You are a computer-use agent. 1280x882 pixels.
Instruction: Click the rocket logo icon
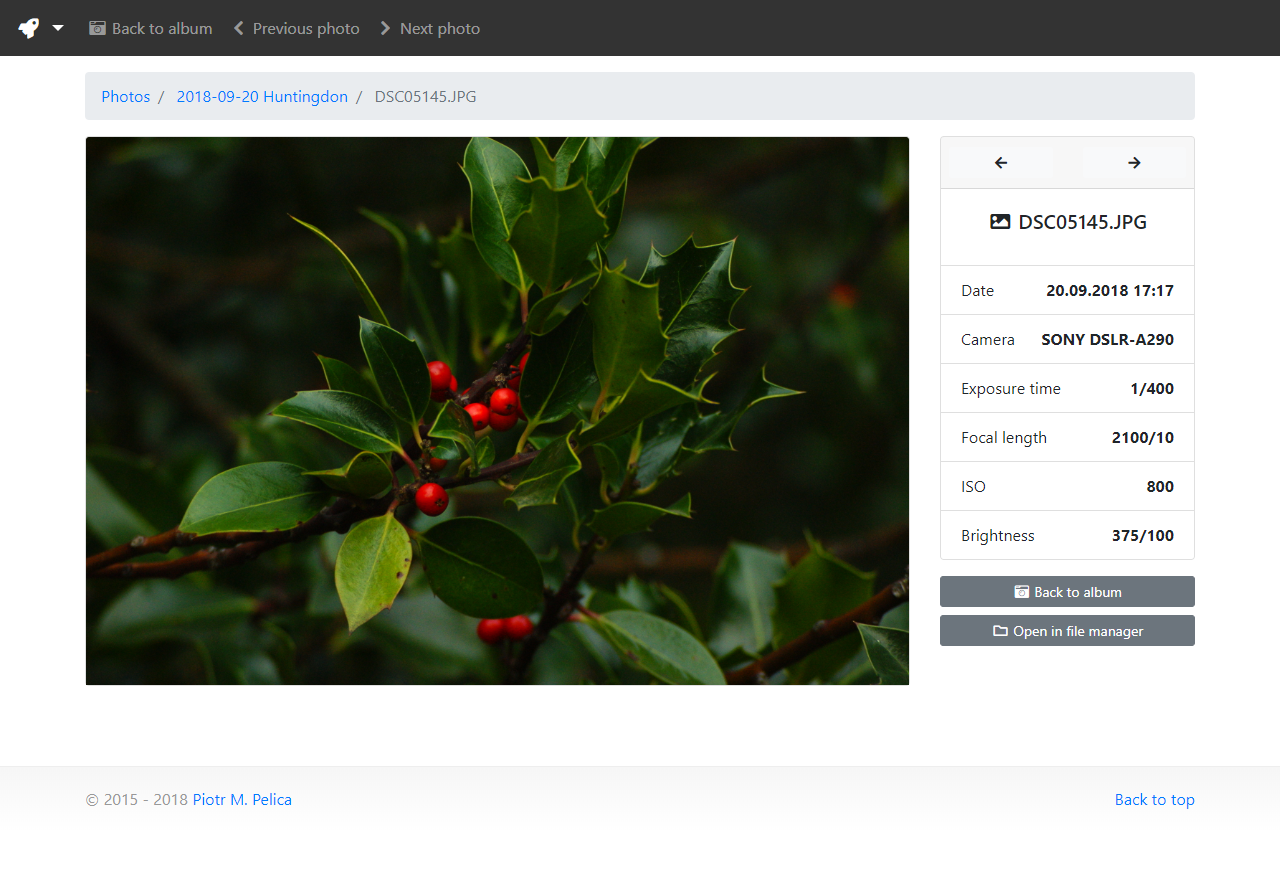[x=29, y=28]
